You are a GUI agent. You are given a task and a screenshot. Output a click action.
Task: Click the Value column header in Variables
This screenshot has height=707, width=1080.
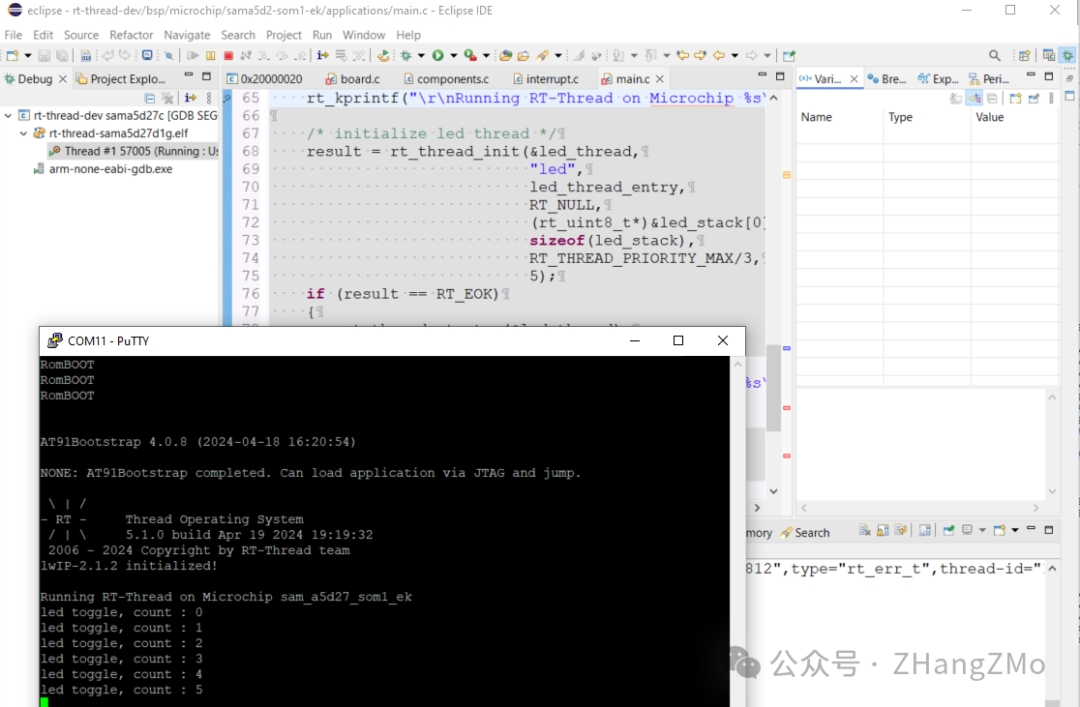click(990, 117)
